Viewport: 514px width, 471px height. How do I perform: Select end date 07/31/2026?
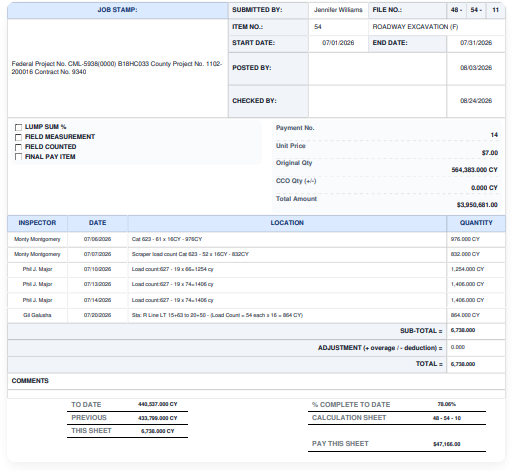tap(476, 43)
